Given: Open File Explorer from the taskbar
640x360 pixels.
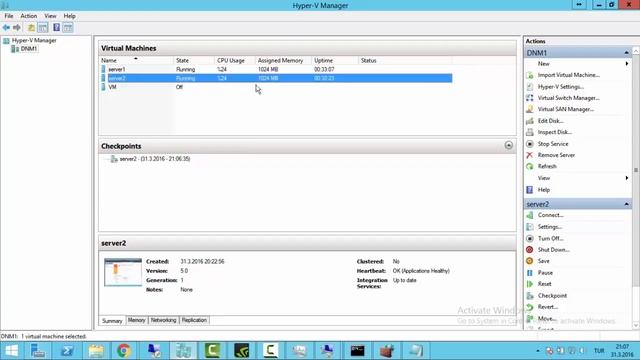Looking at the screenshot, I should [x=96, y=351].
